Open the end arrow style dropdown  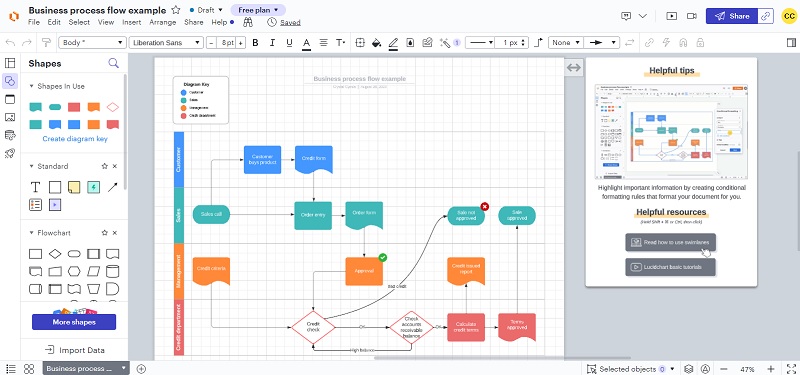[601, 43]
